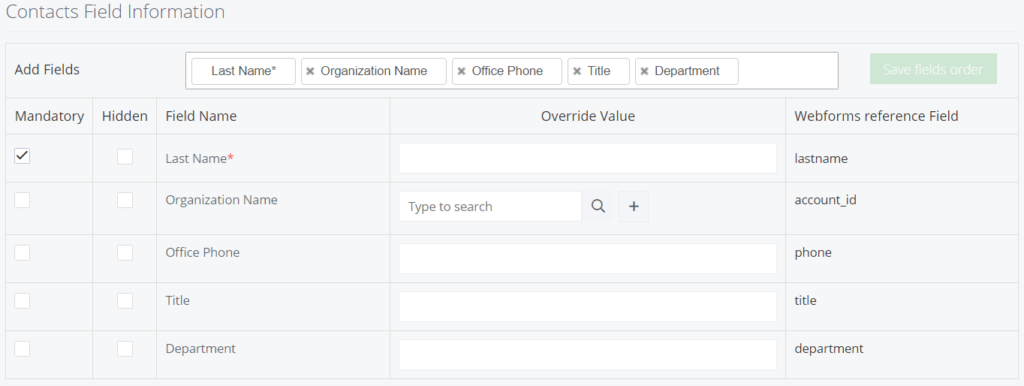Screen dimensions: 1024x386
Task: Click the Override Value column header
Action: (588, 116)
